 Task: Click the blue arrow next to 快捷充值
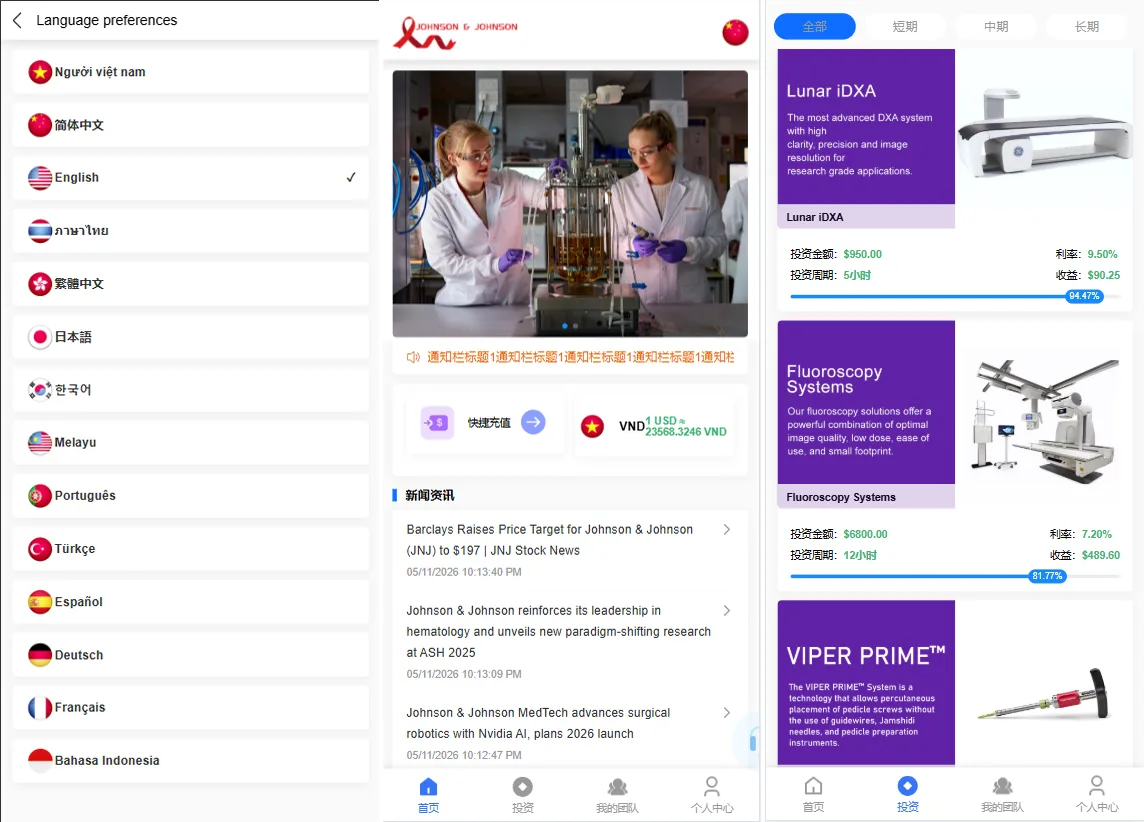point(533,422)
